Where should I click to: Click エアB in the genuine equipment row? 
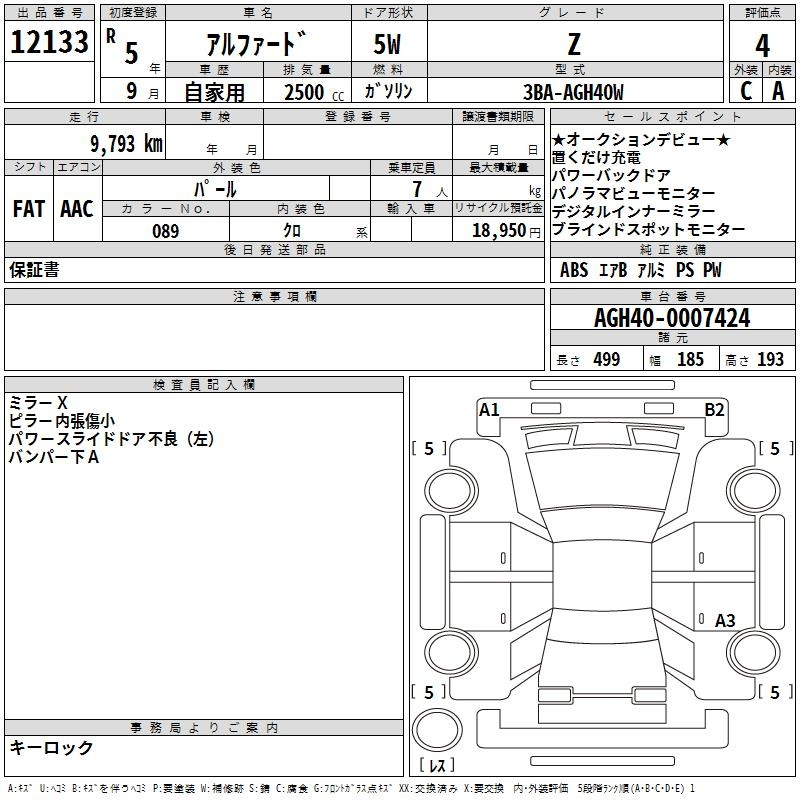tap(613, 270)
